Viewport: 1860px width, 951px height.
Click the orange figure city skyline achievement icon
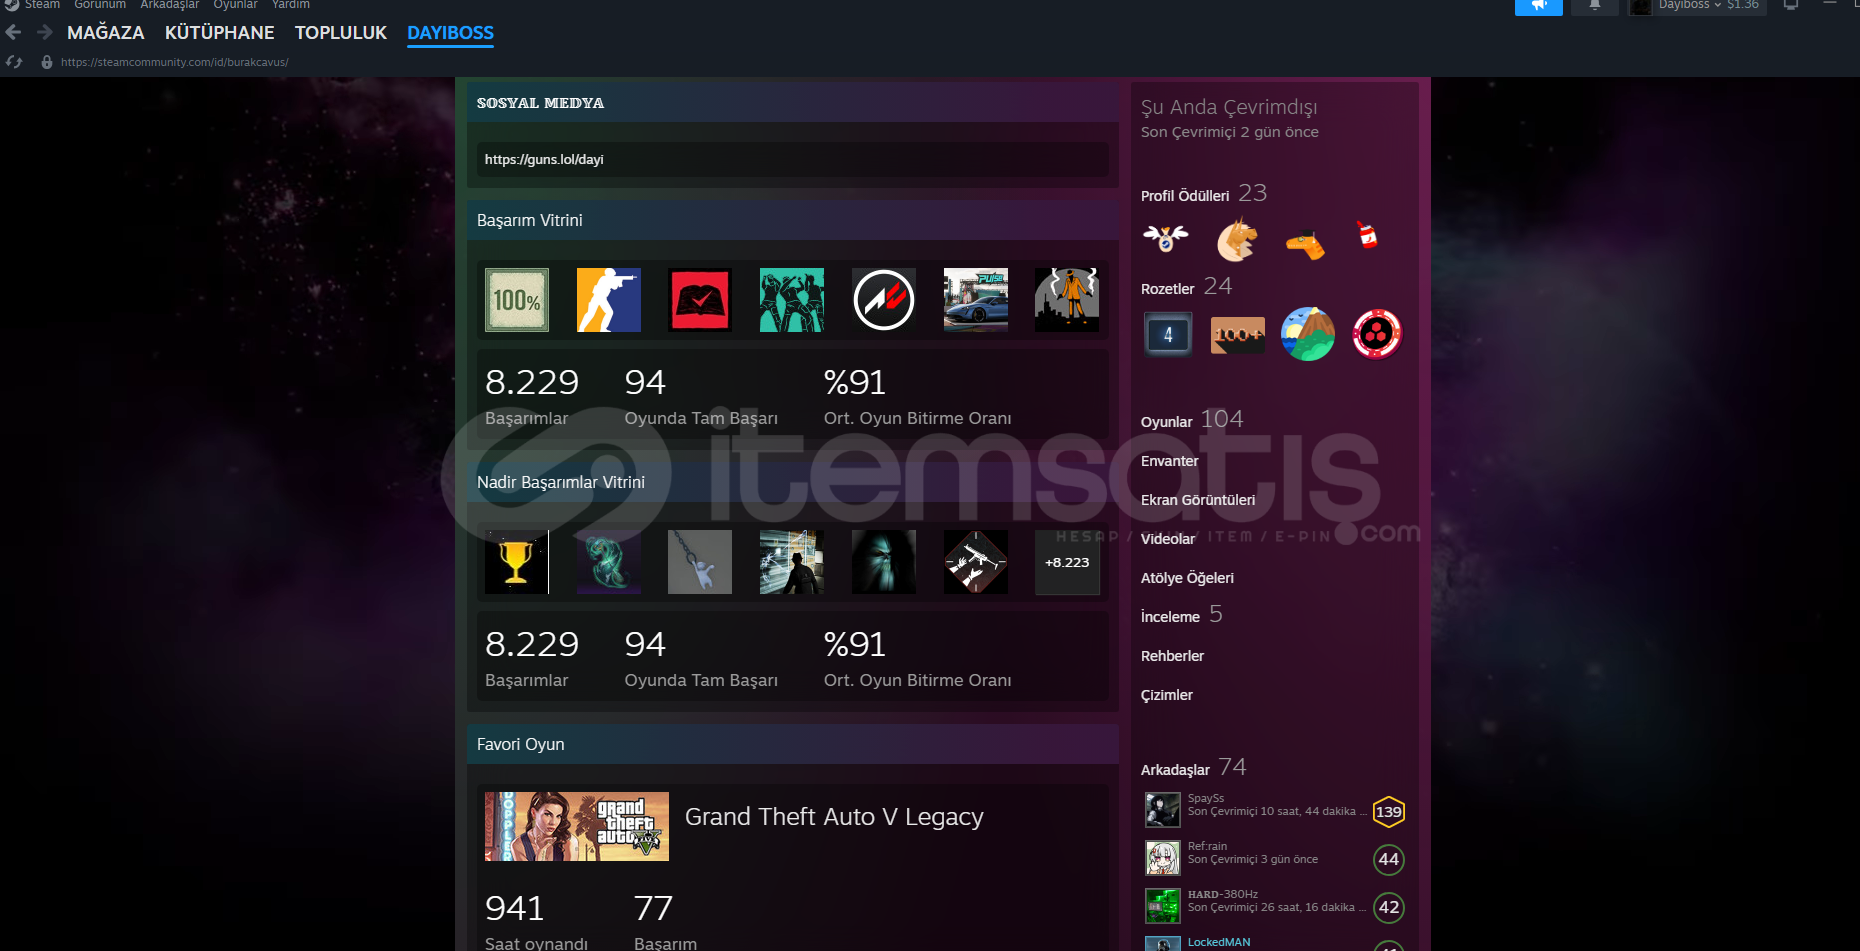(x=1067, y=300)
